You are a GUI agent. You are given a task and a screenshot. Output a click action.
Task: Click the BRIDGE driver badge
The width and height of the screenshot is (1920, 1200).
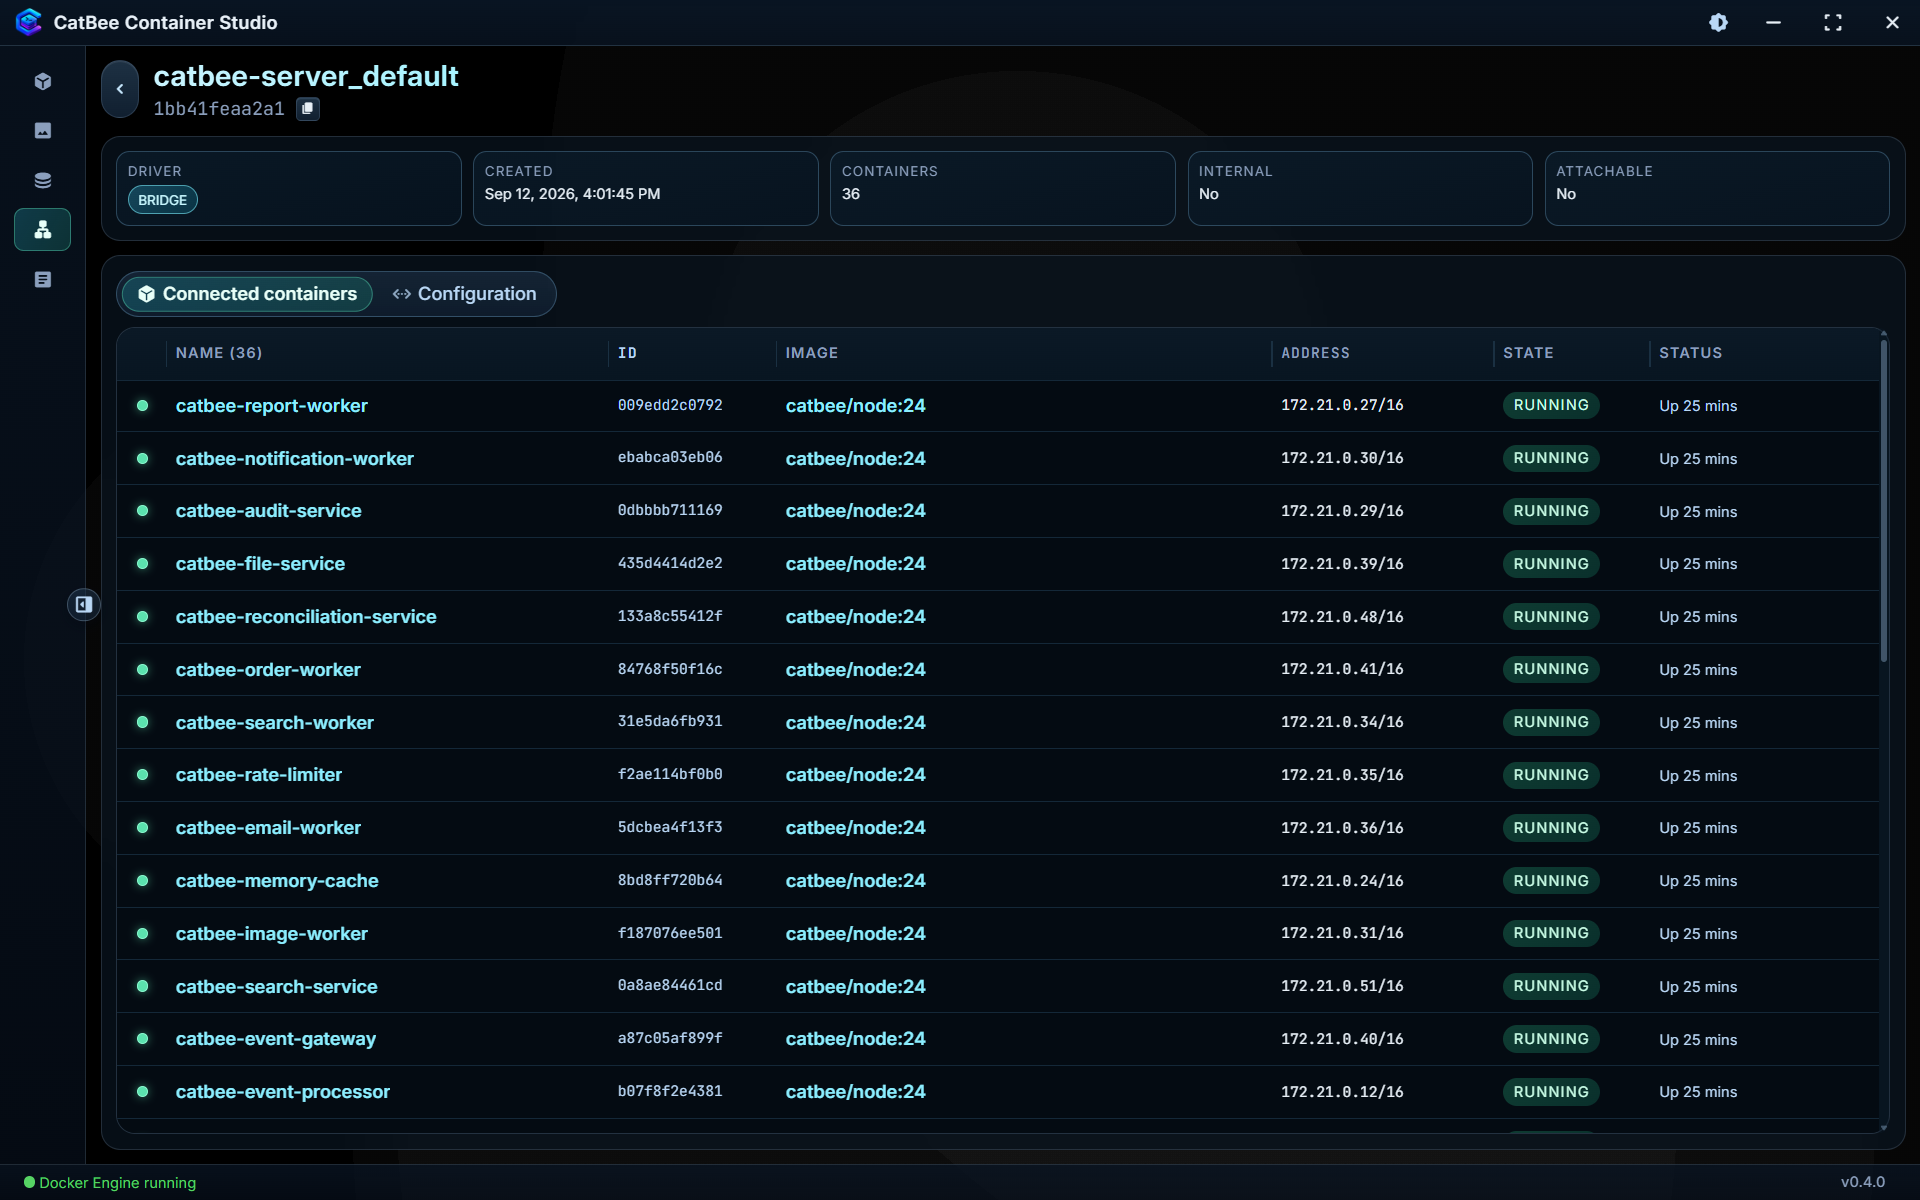(163, 200)
